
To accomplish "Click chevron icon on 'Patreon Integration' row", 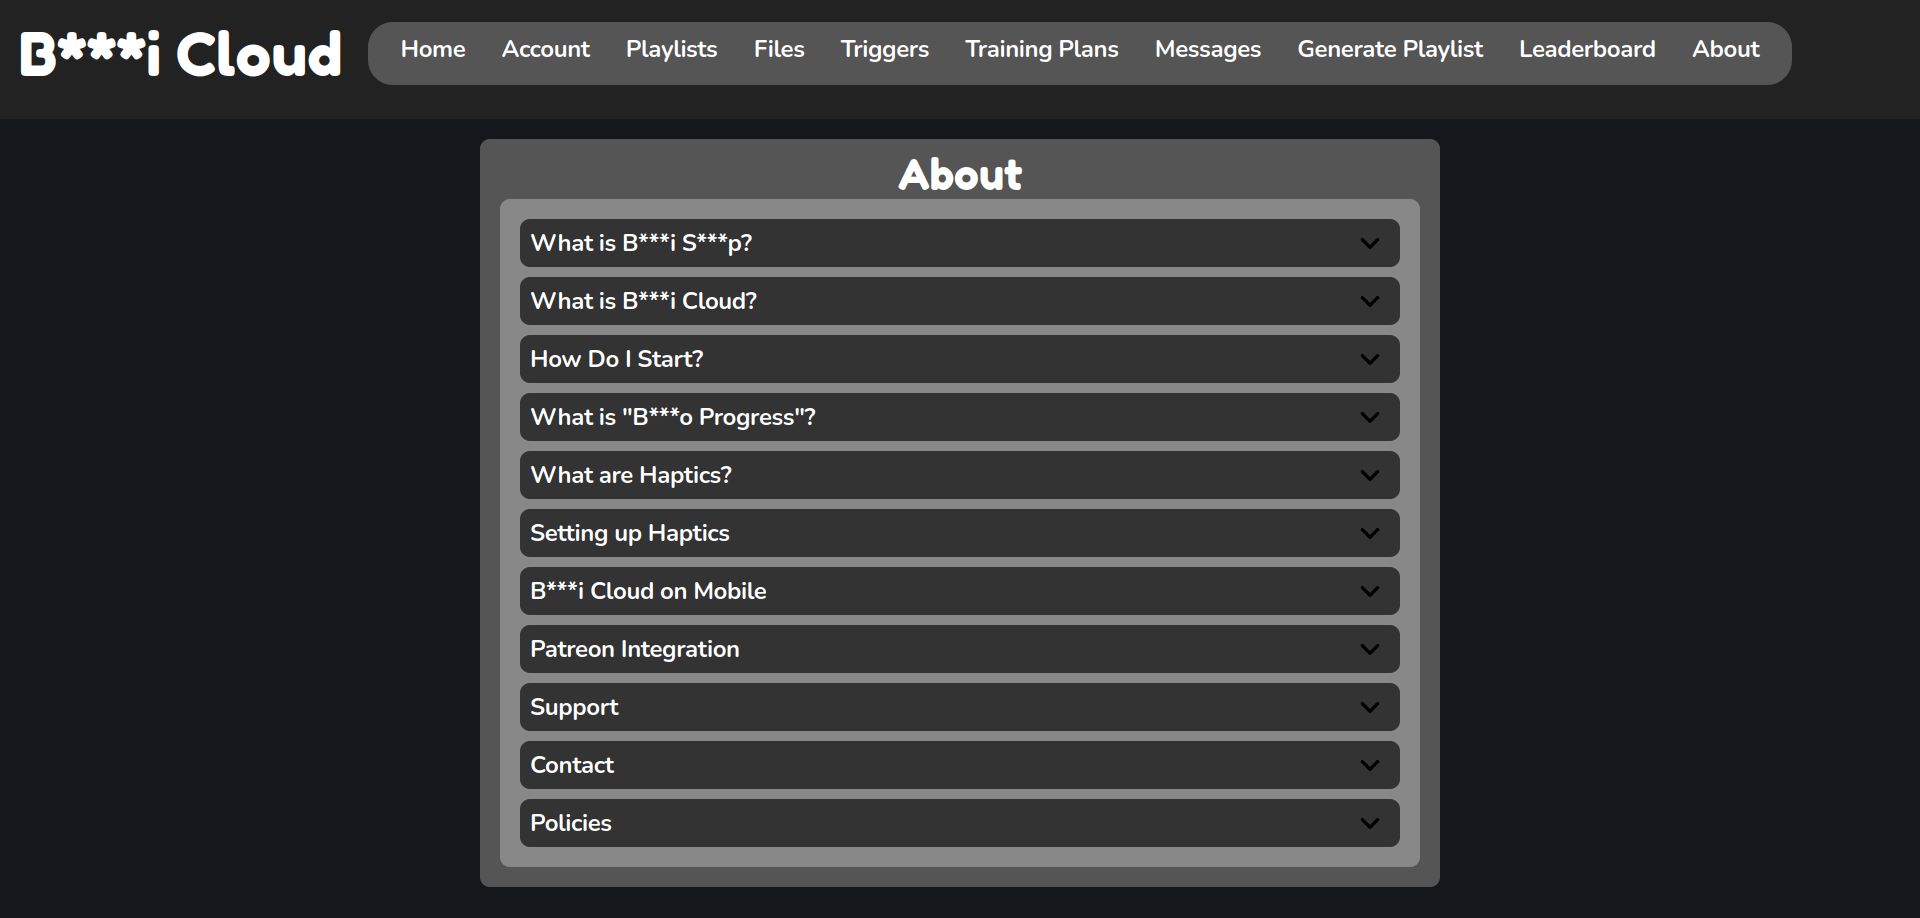I will (x=1370, y=649).
